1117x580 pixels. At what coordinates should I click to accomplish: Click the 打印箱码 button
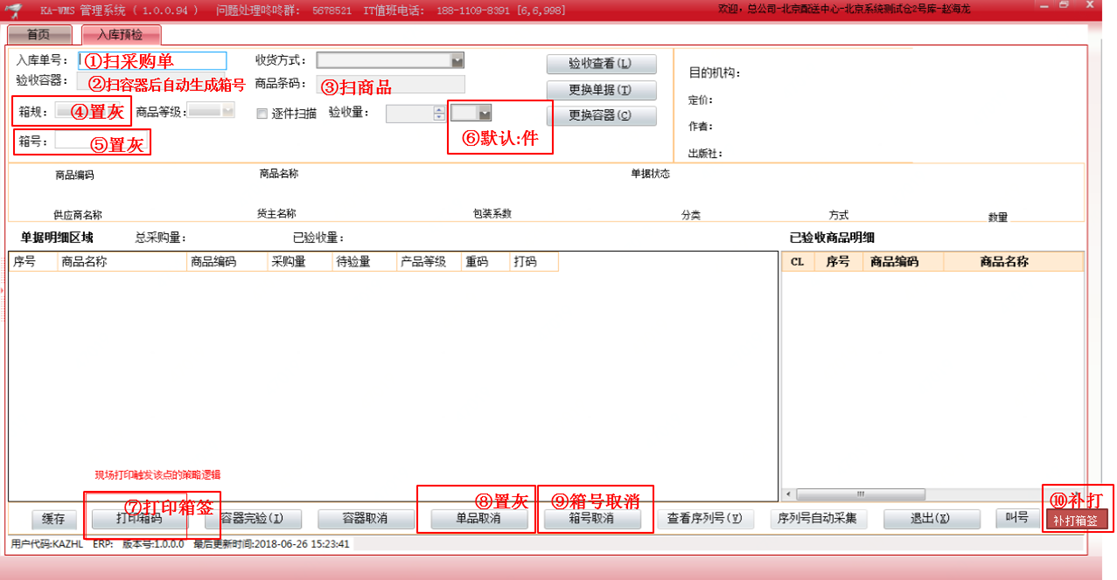(140, 519)
